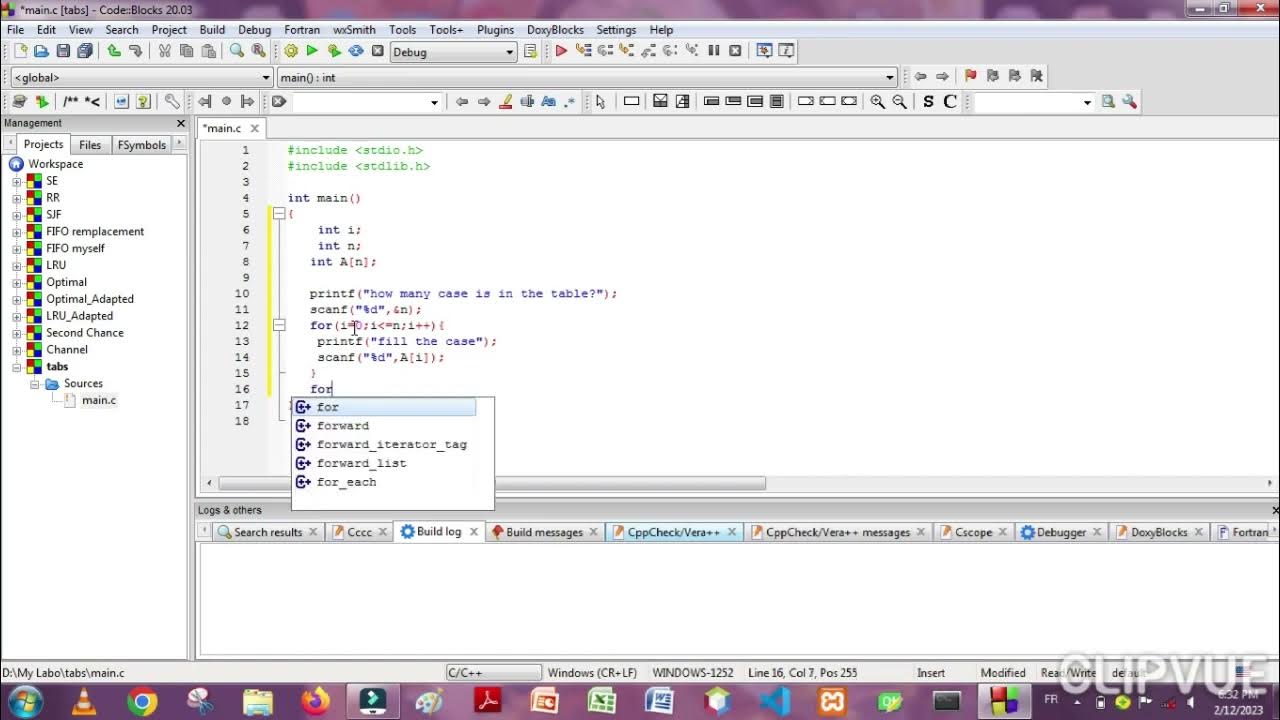This screenshot has width=1280, height=720.
Task: Expand the SE project tree node
Action: point(16,181)
